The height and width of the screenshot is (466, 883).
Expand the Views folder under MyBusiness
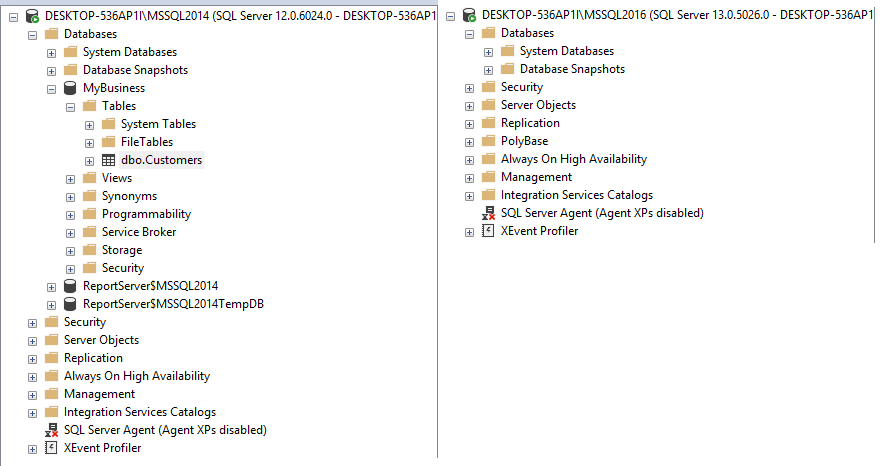pos(71,178)
